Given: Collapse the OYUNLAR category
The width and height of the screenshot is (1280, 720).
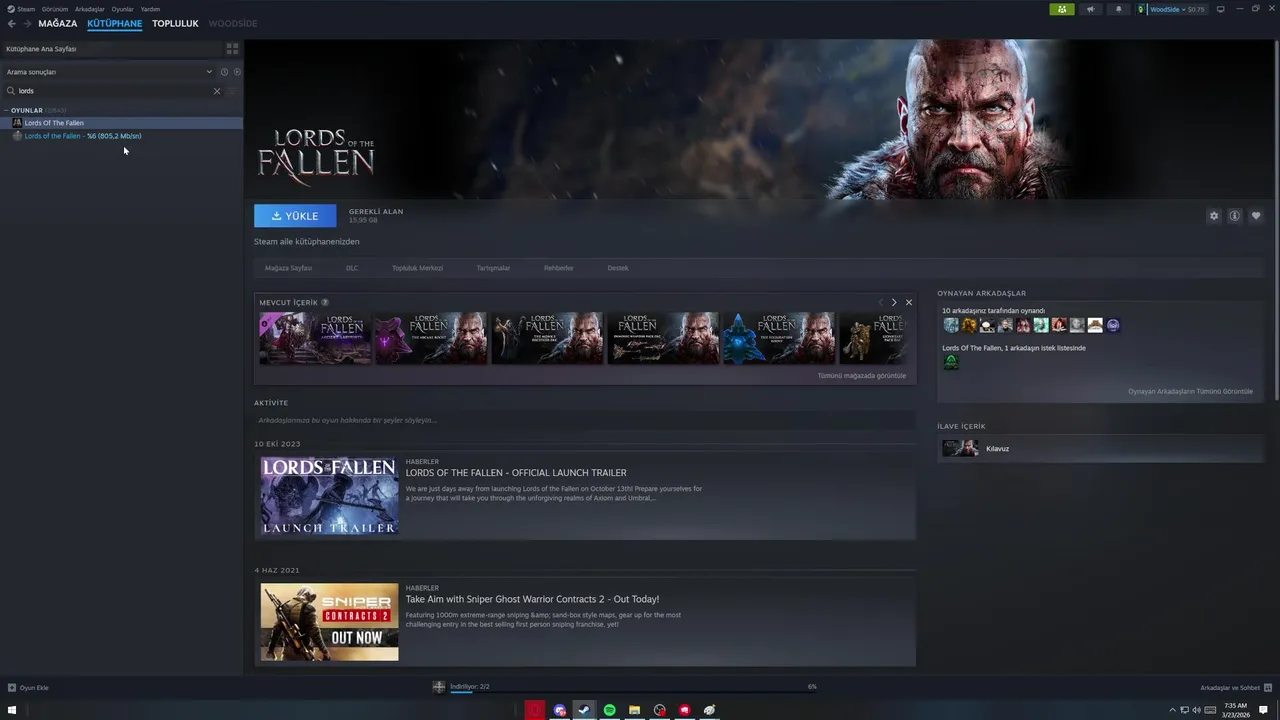Looking at the screenshot, I should point(7,110).
